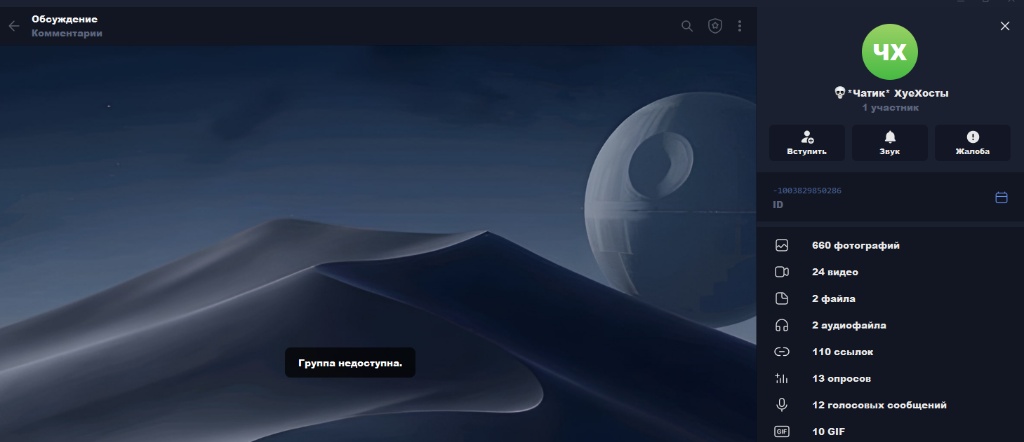Open the 110 ссылок section

pos(889,352)
